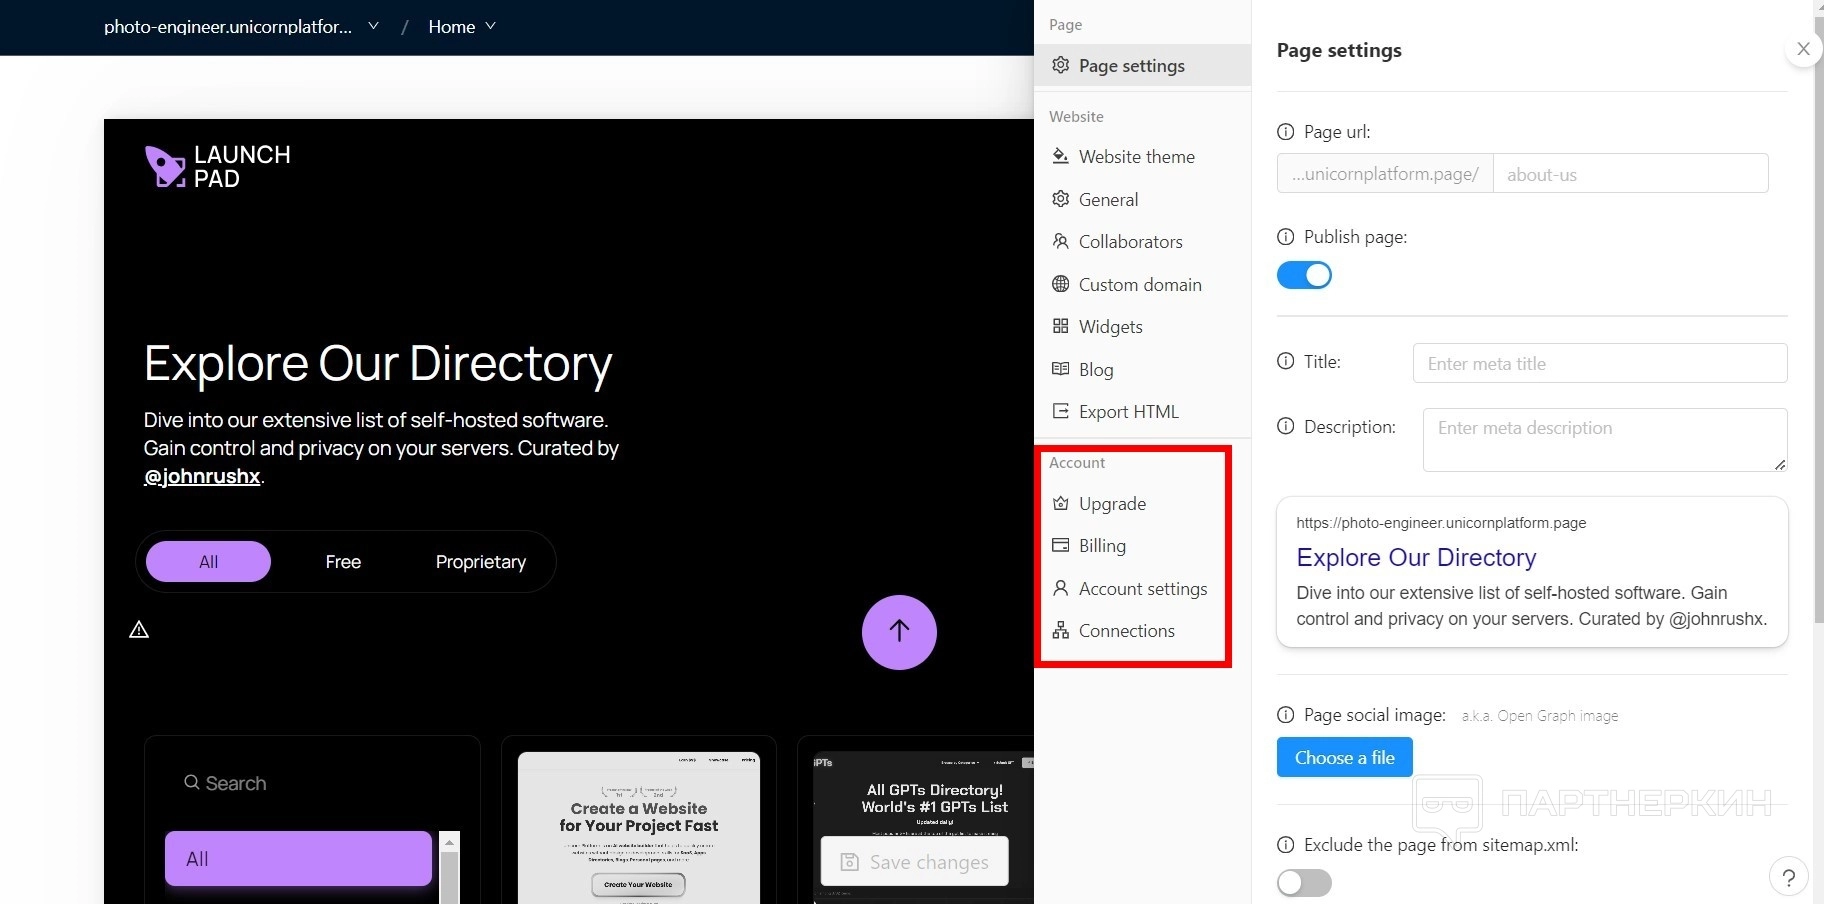Click the Website theme paint bucket icon
1824x904 pixels.
pos(1060,156)
